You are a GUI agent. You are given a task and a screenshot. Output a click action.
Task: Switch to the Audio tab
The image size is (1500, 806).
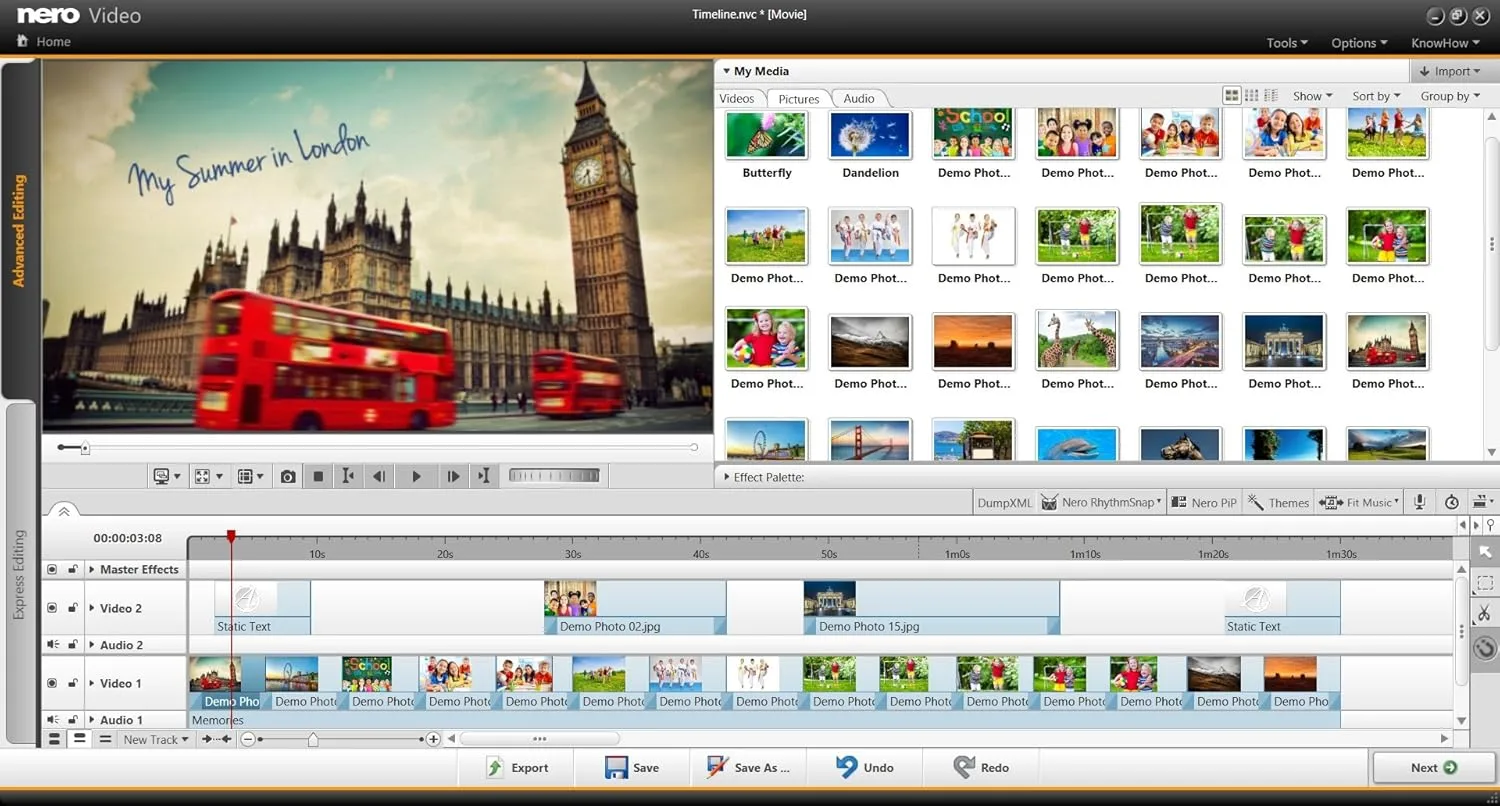tap(858, 98)
